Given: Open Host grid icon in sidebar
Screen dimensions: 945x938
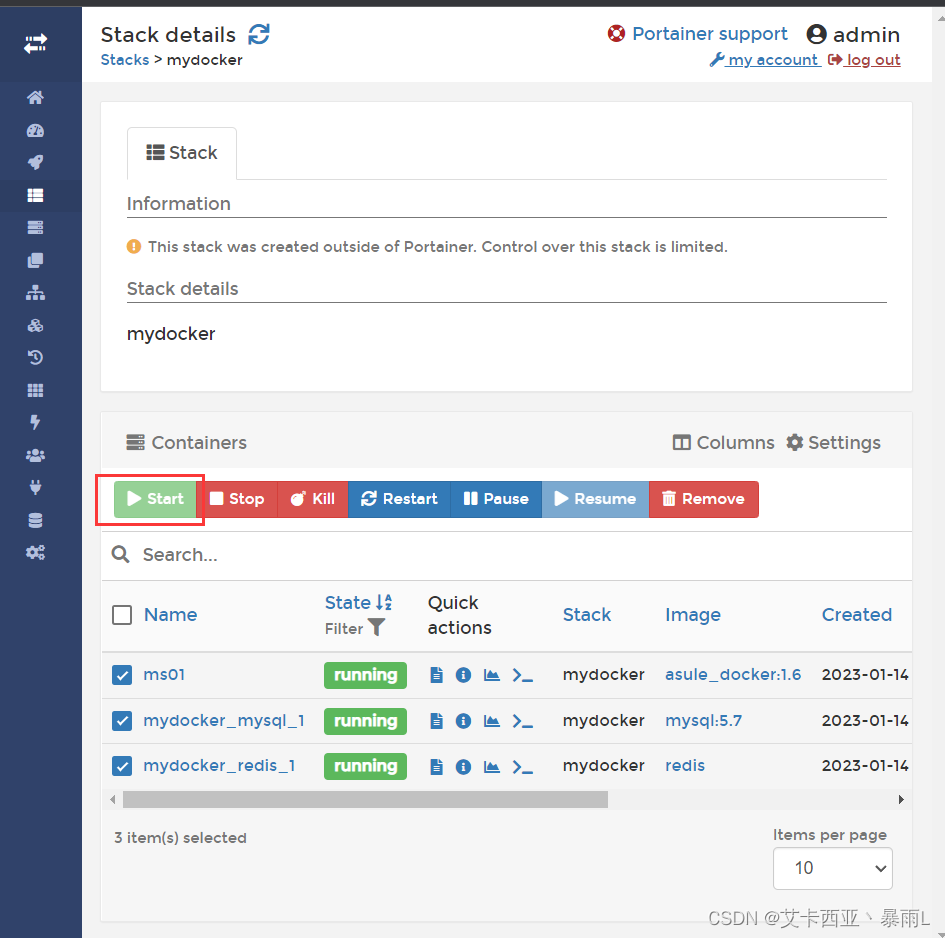Looking at the screenshot, I should [x=36, y=391].
